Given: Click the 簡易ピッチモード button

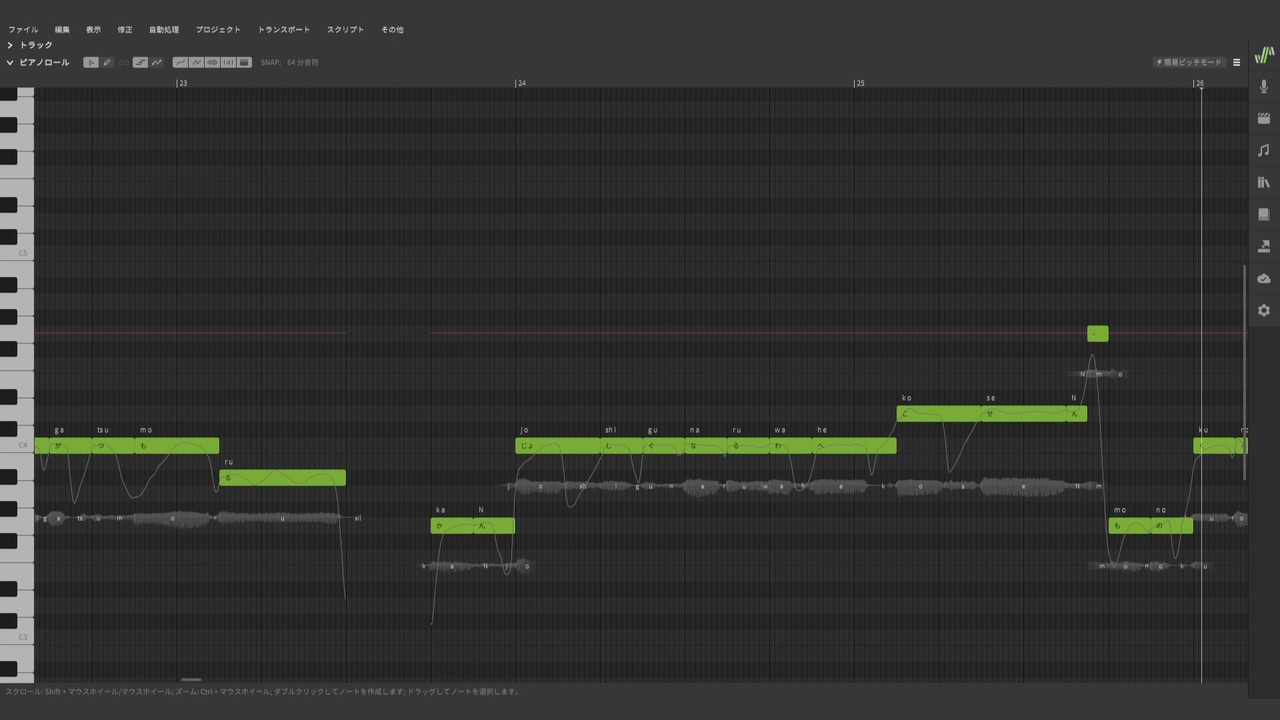Looking at the screenshot, I should click(x=1189, y=62).
